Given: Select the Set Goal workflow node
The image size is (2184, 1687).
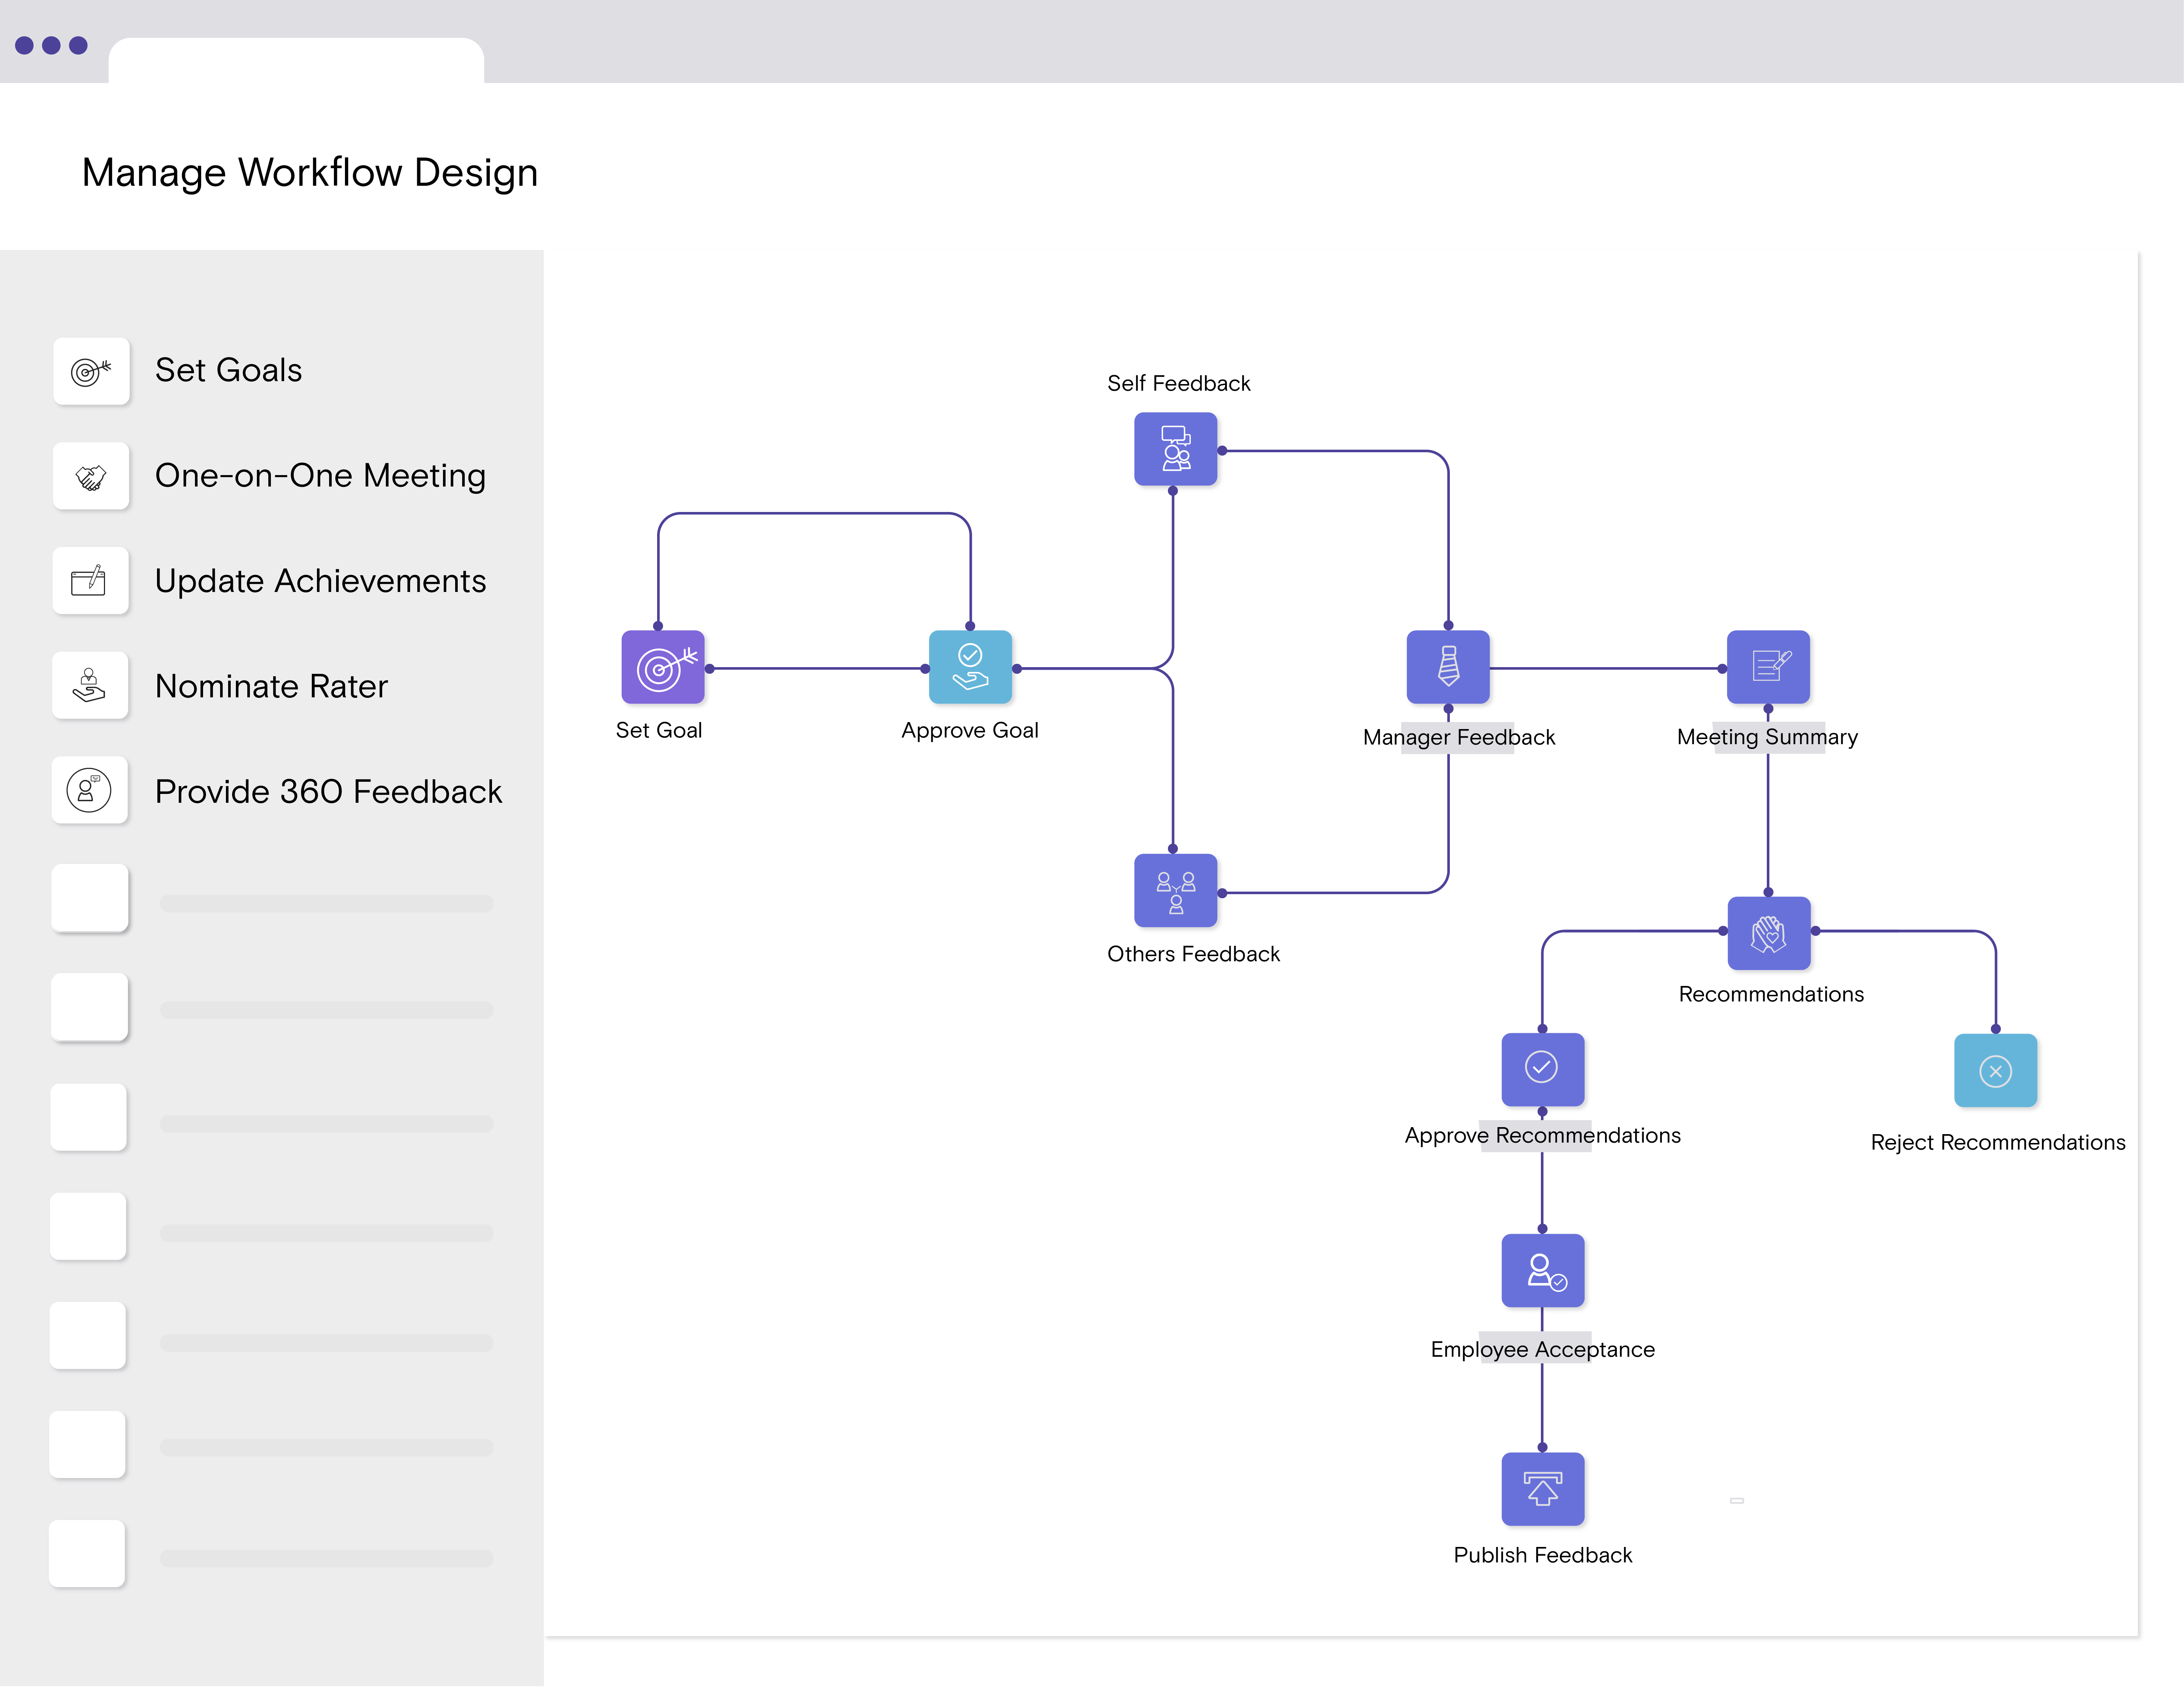Looking at the screenshot, I should 663,667.
